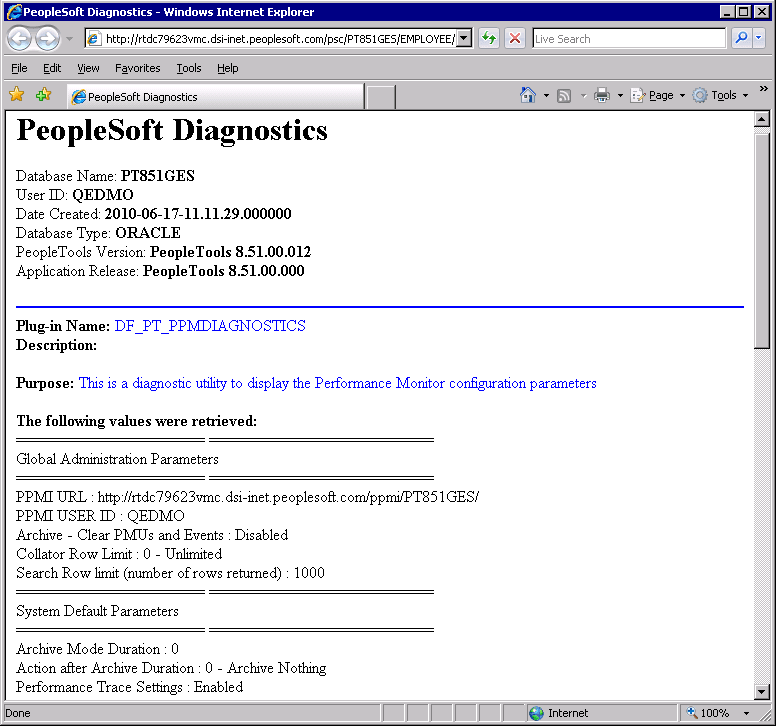Click the database name PT851GES

158,176
